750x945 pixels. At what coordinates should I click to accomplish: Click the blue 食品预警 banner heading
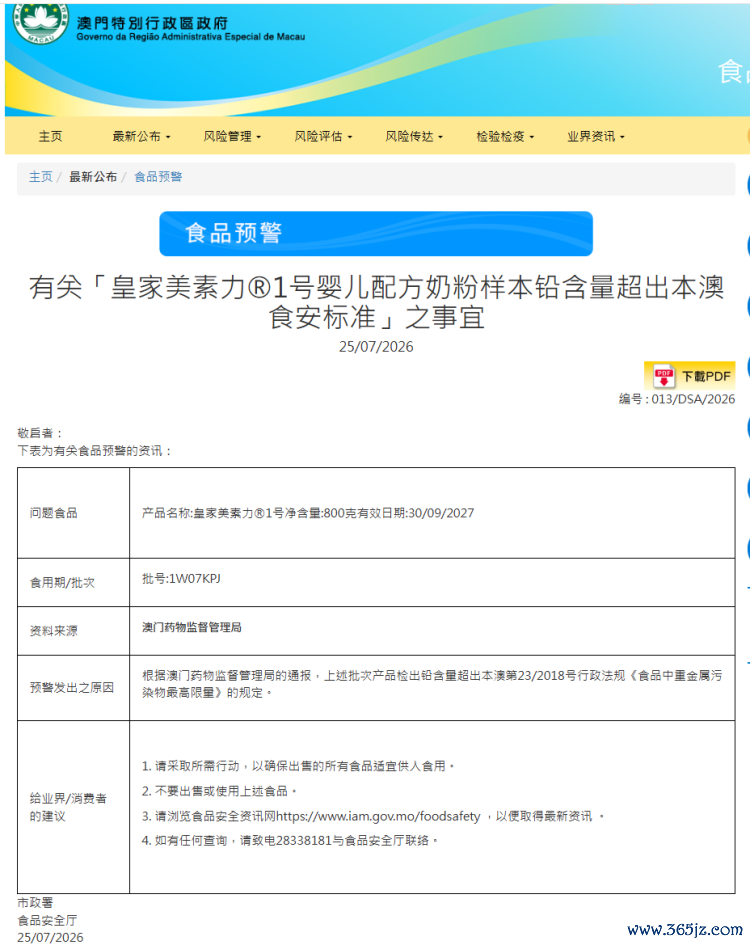click(x=376, y=233)
